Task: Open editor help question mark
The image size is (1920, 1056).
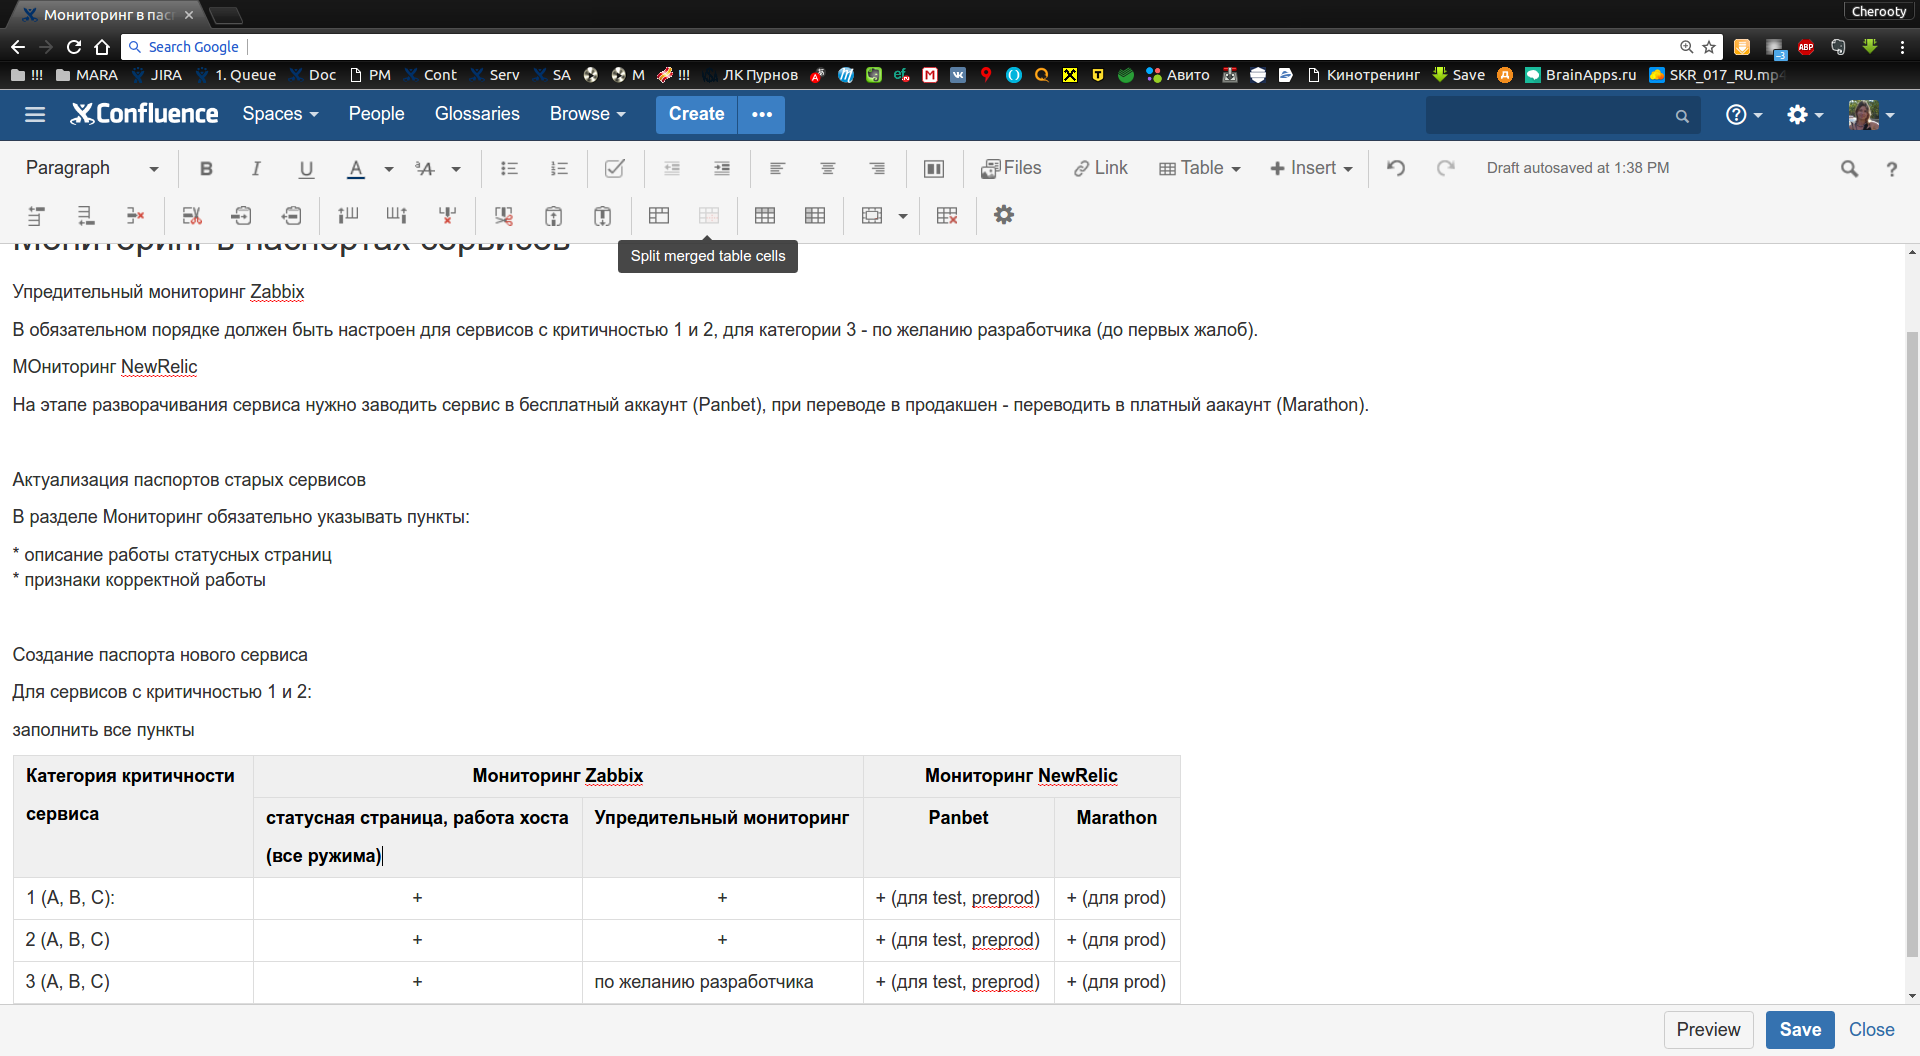Action: 1891,169
